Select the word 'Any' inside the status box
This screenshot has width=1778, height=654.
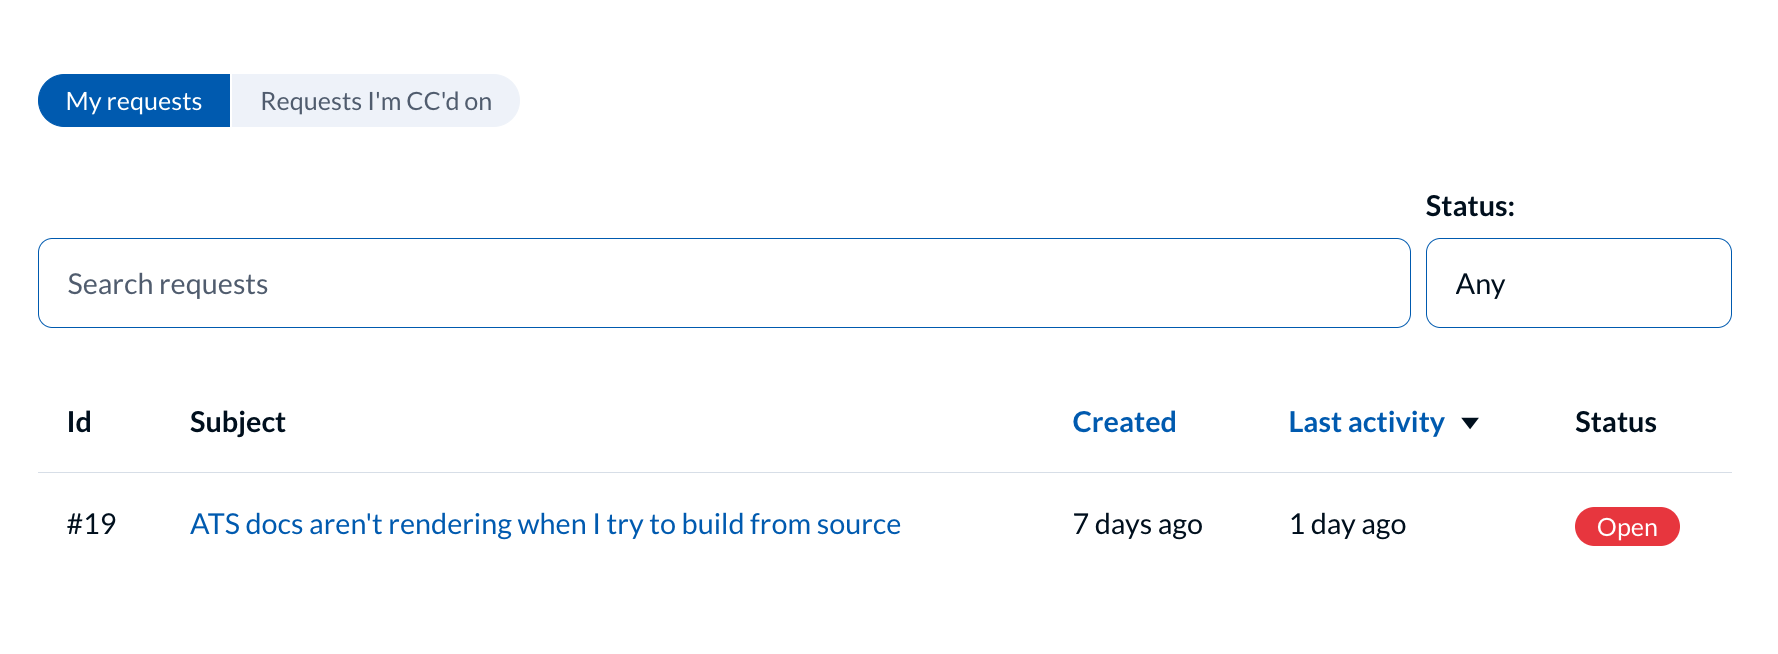click(x=1480, y=284)
